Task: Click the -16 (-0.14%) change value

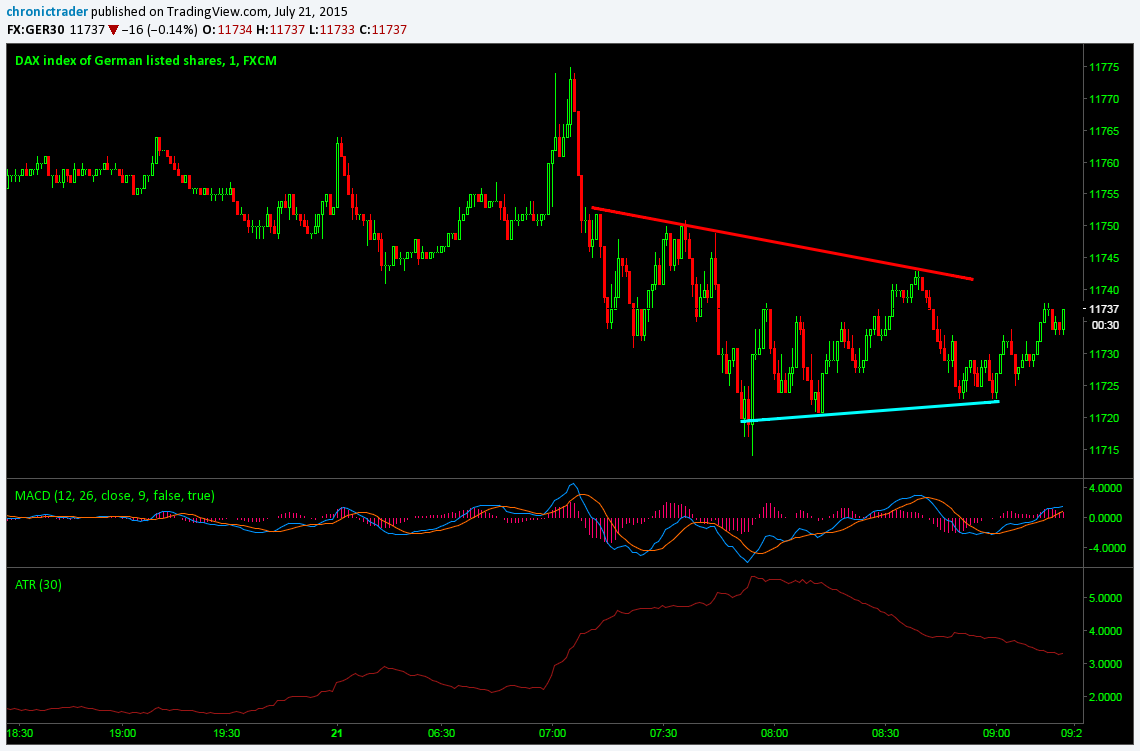Action: (160, 30)
